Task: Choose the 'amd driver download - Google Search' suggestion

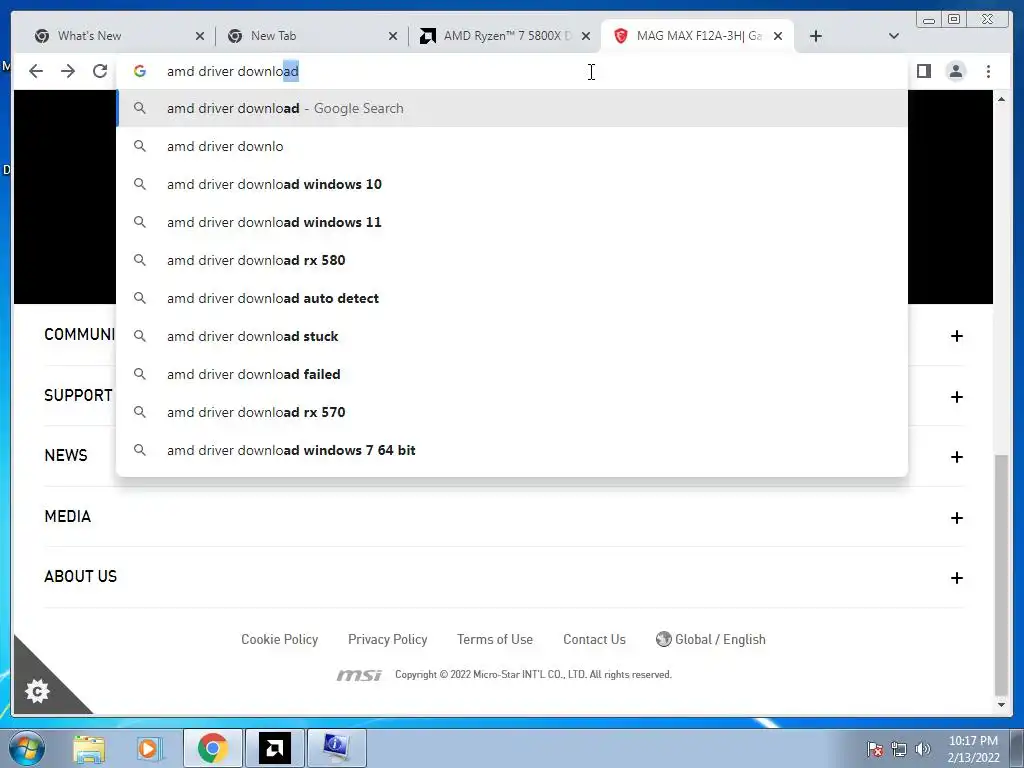Action: click(511, 108)
